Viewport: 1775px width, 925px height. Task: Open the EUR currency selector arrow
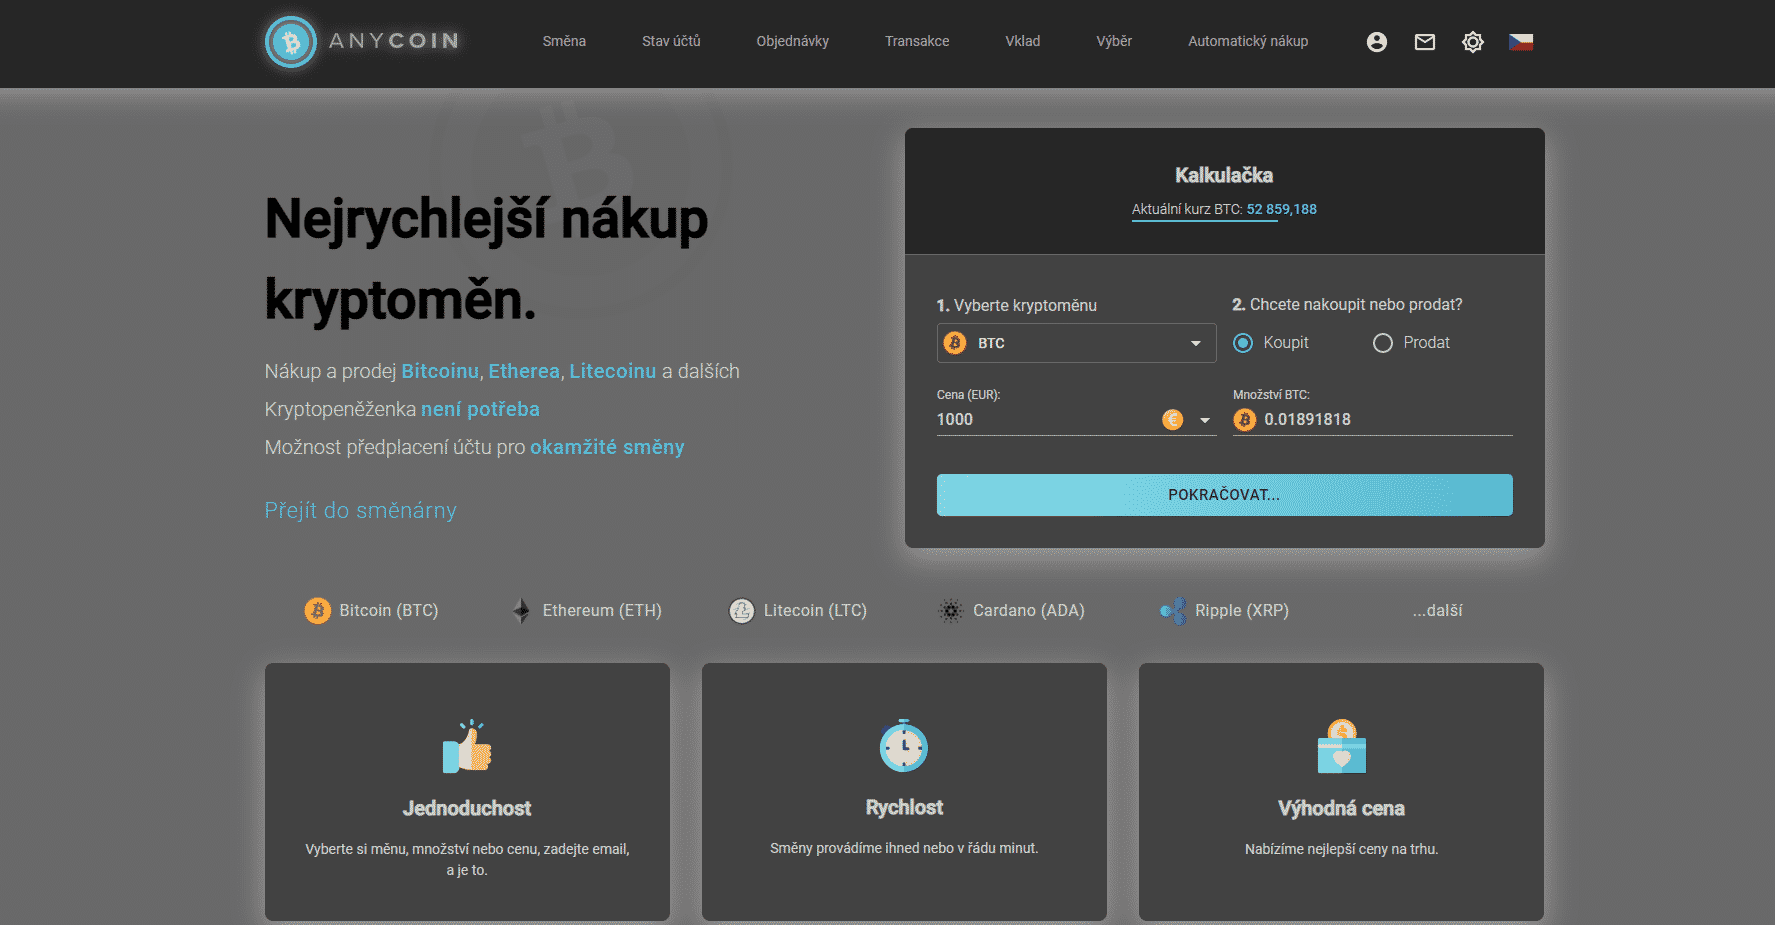(1205, 420)
